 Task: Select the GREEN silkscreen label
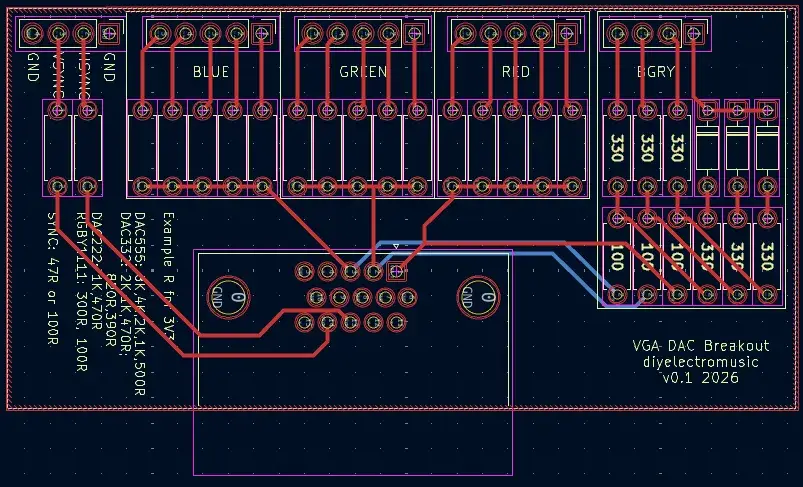(x=363, y=72)
